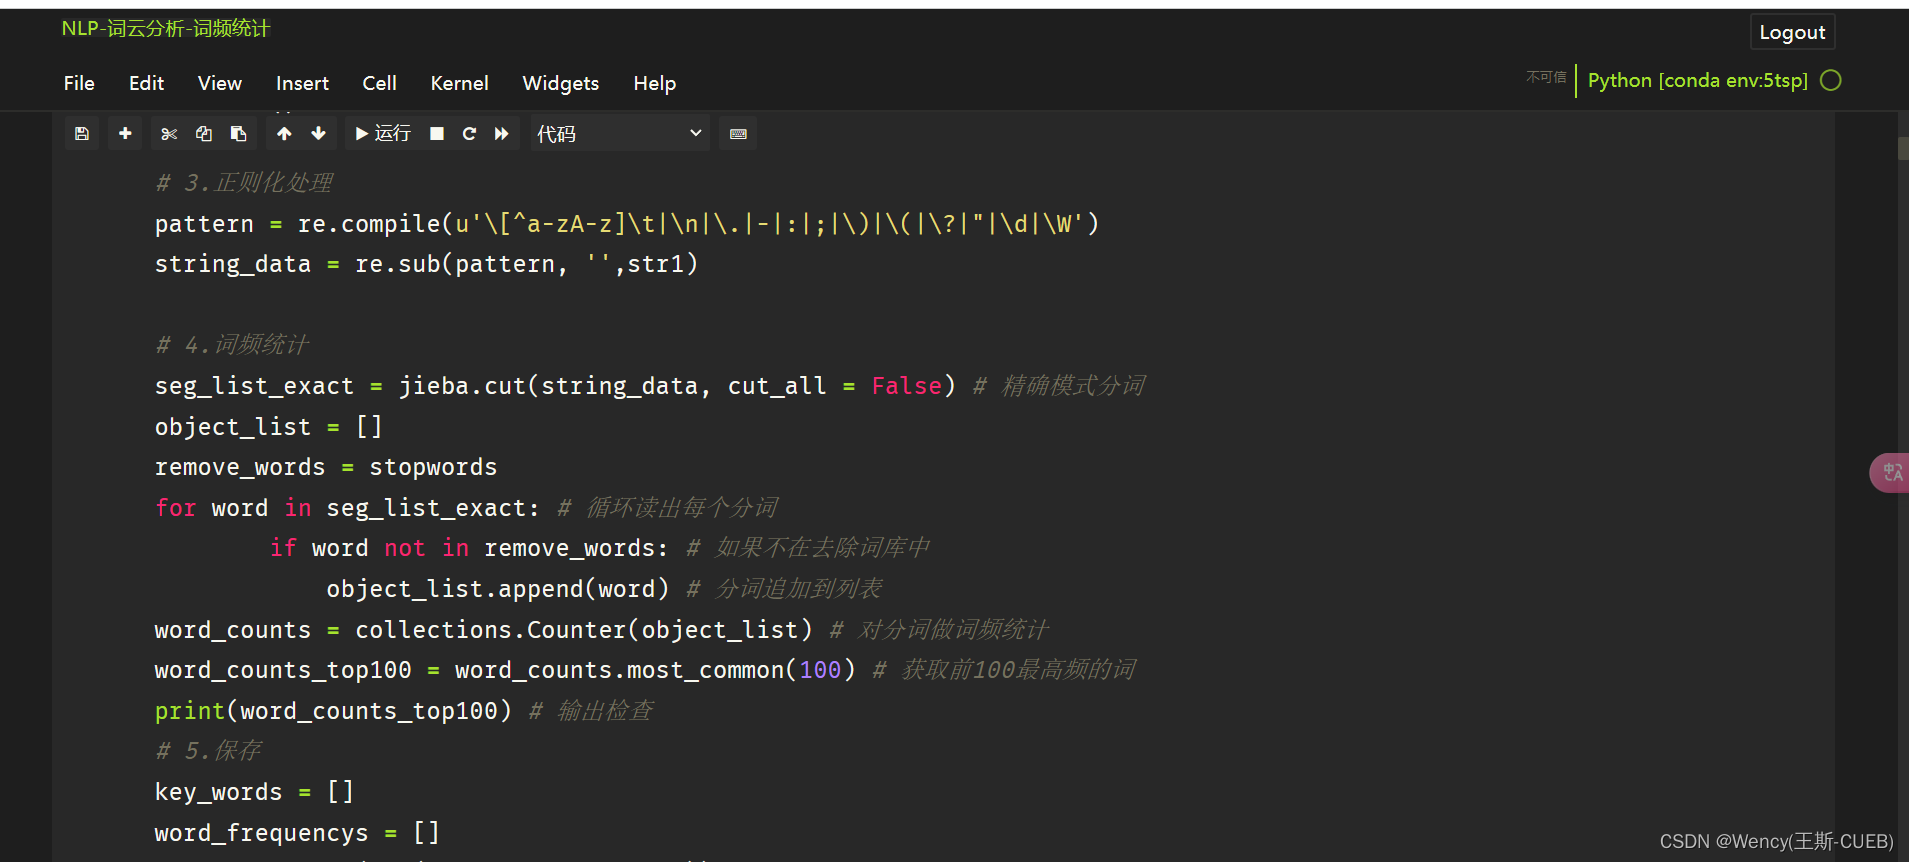Insert a new cell with plus icon
The width and height of the screenshot is (1909, 862).
125,133
